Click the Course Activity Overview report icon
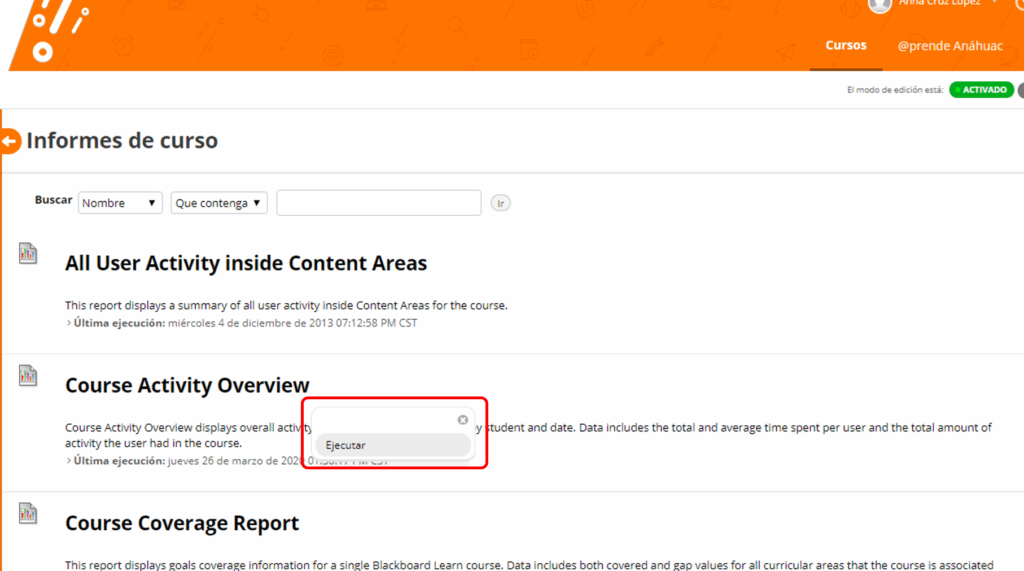This screenshot has width=1024, height=571. pos(28,376)
